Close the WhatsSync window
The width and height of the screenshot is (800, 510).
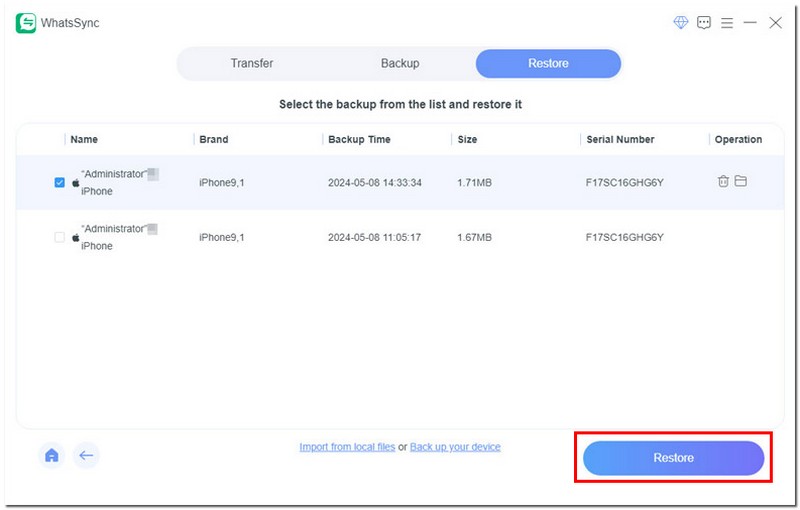pos(775,22)
